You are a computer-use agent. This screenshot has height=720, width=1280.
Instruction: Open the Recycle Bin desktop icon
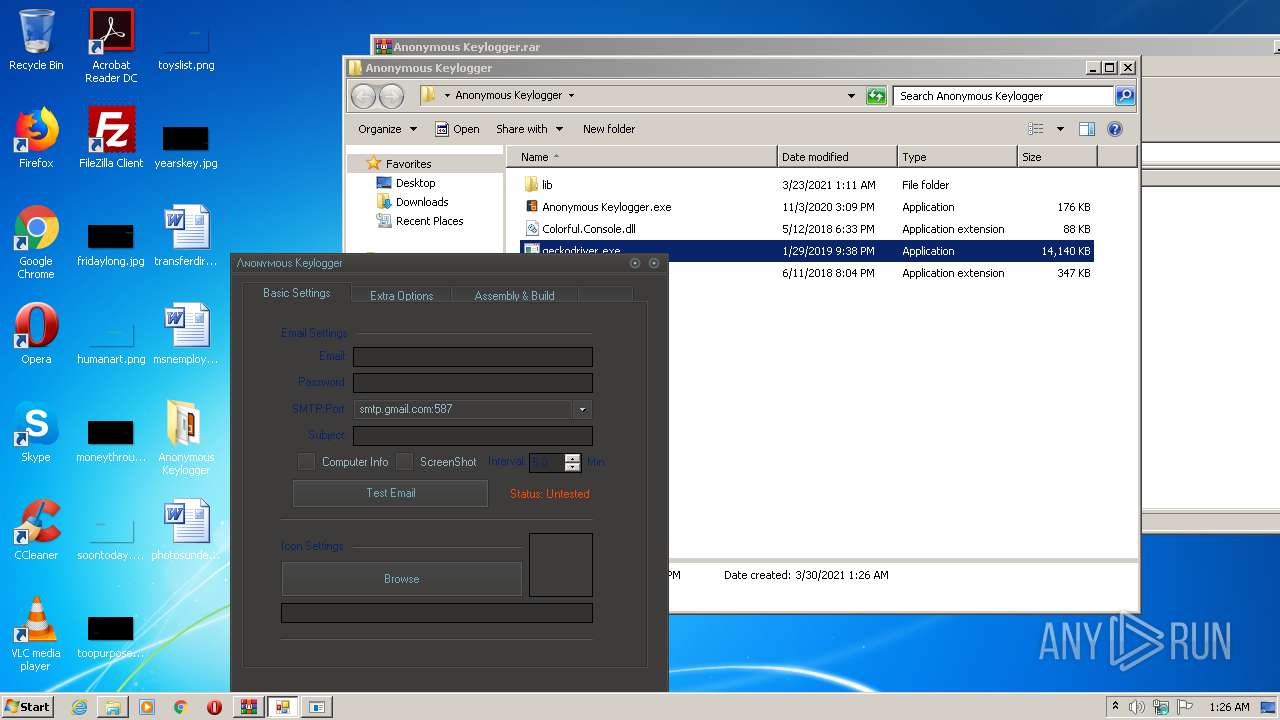pyautogui.click(x=35, y=41)
